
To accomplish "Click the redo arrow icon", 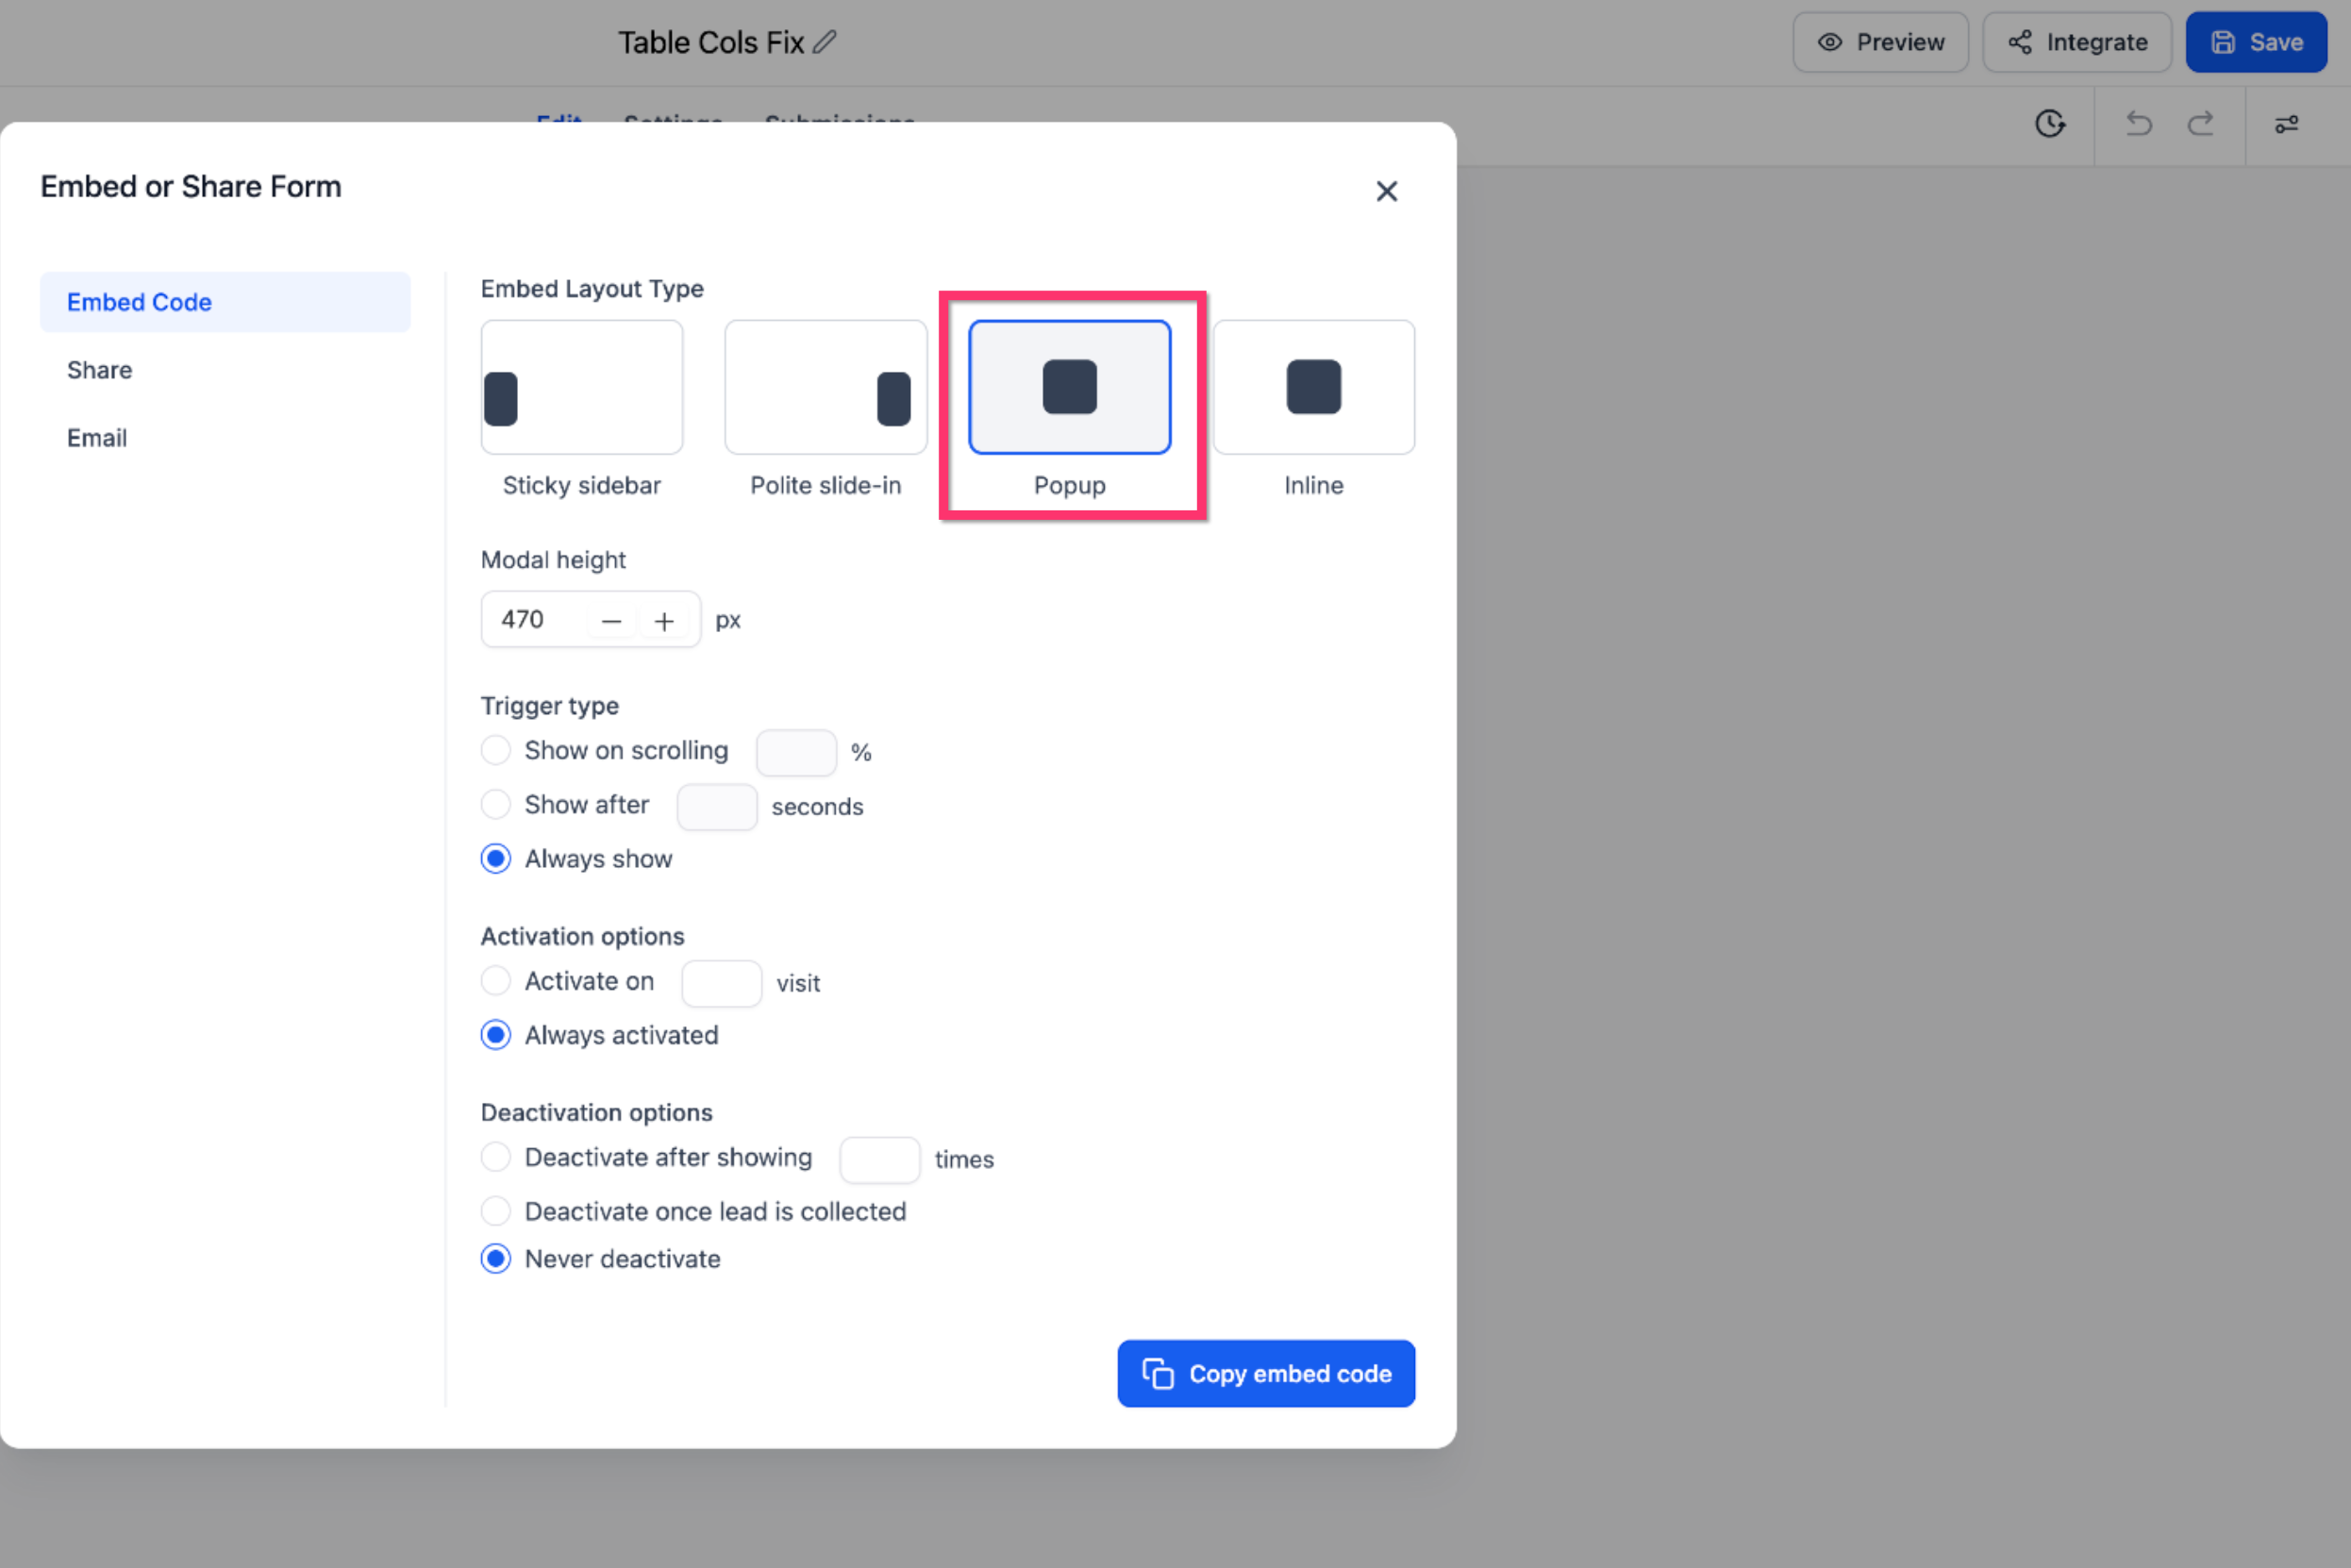I will (2200, 124).
